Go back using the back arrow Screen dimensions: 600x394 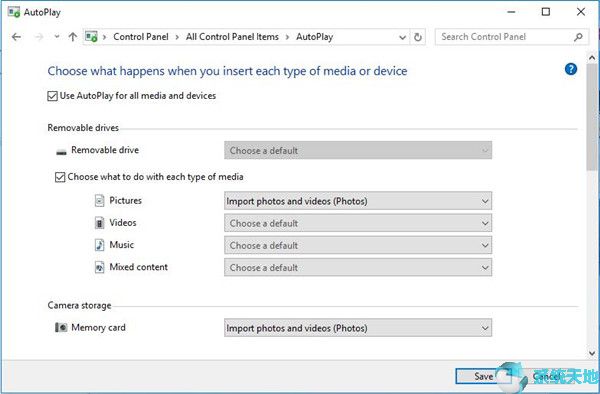[16, 37]
